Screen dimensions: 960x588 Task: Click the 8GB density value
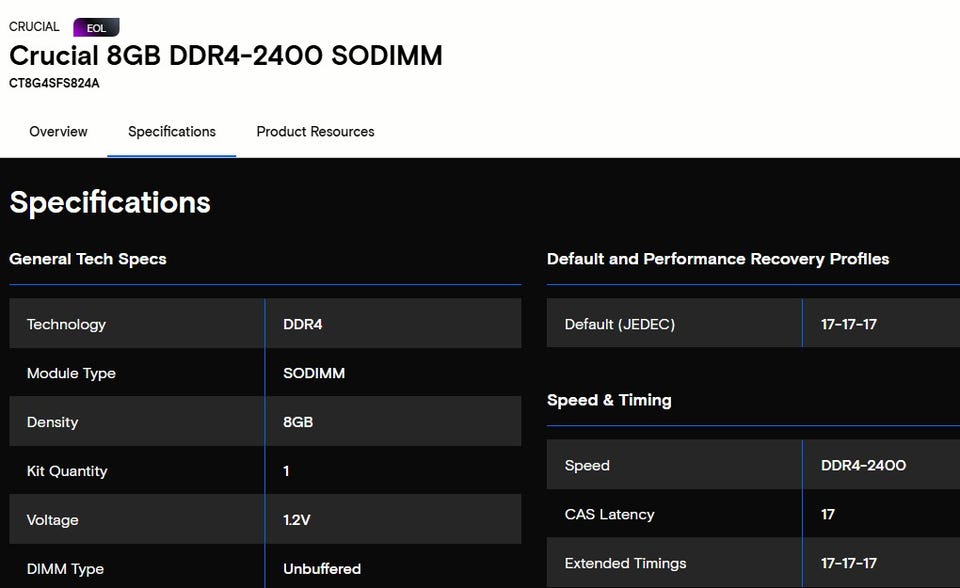click(x=298, y=422)
